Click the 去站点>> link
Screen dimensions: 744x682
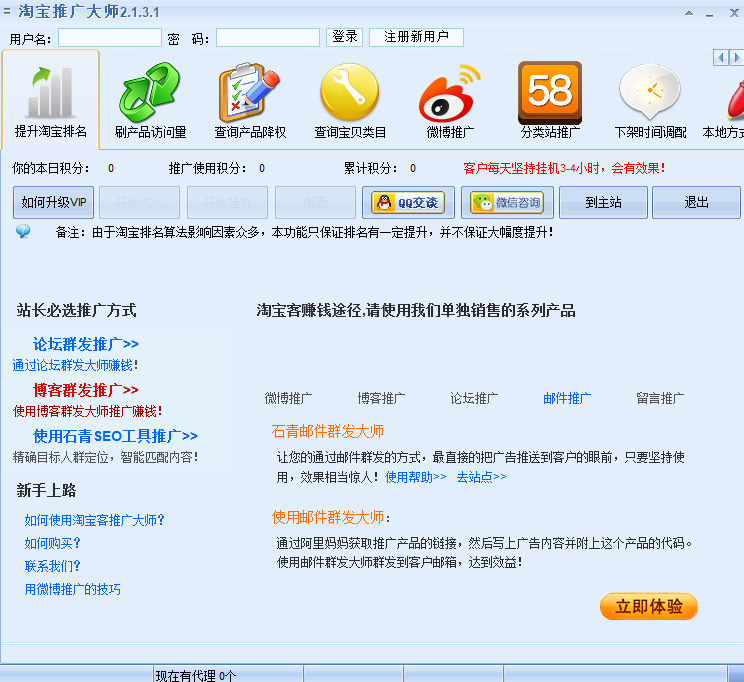[x=481, y=477]
